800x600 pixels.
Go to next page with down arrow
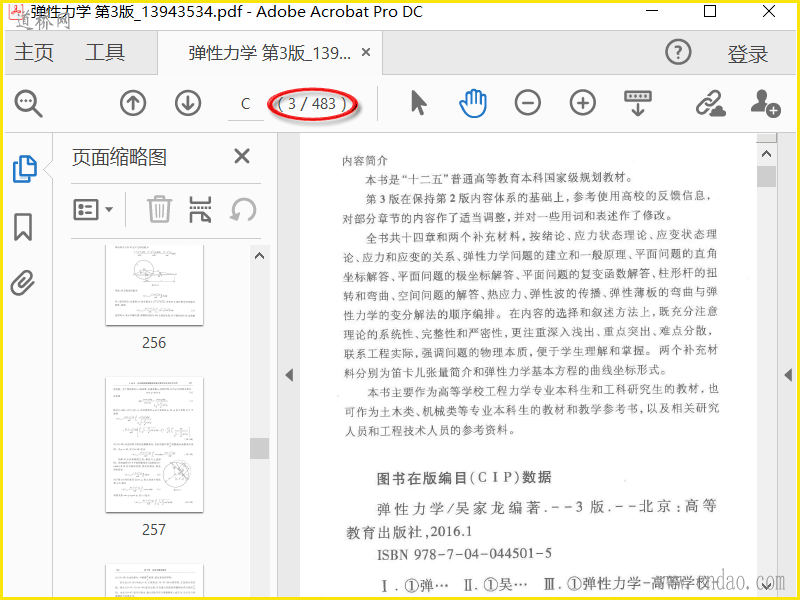(x=188, y=103)
